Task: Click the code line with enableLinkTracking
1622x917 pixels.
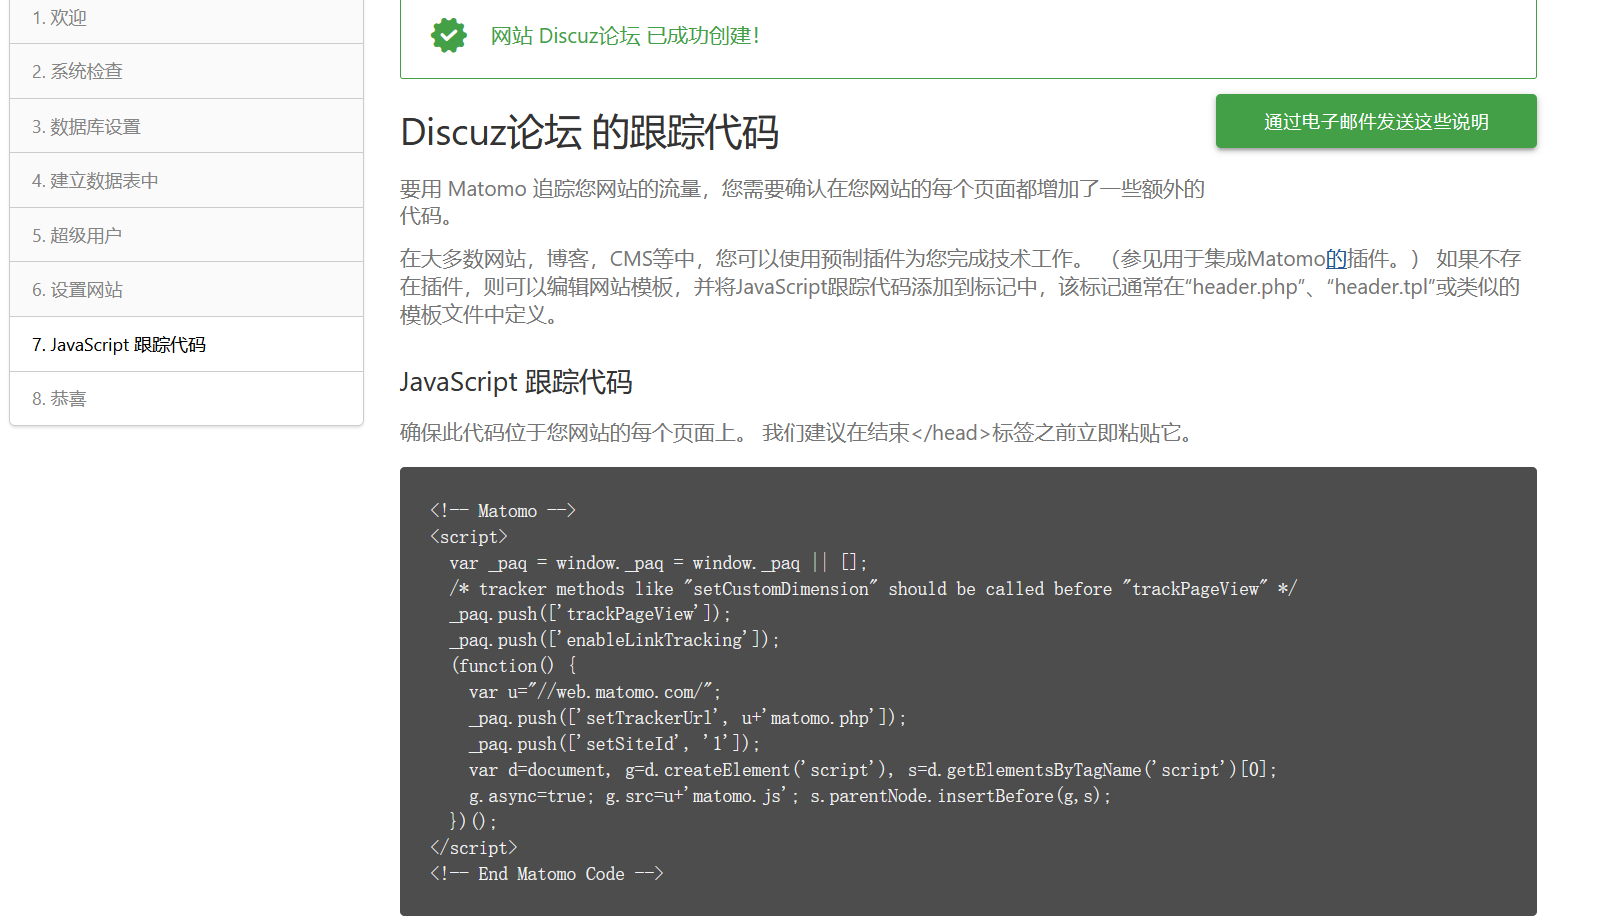Action: coord(614,640)
